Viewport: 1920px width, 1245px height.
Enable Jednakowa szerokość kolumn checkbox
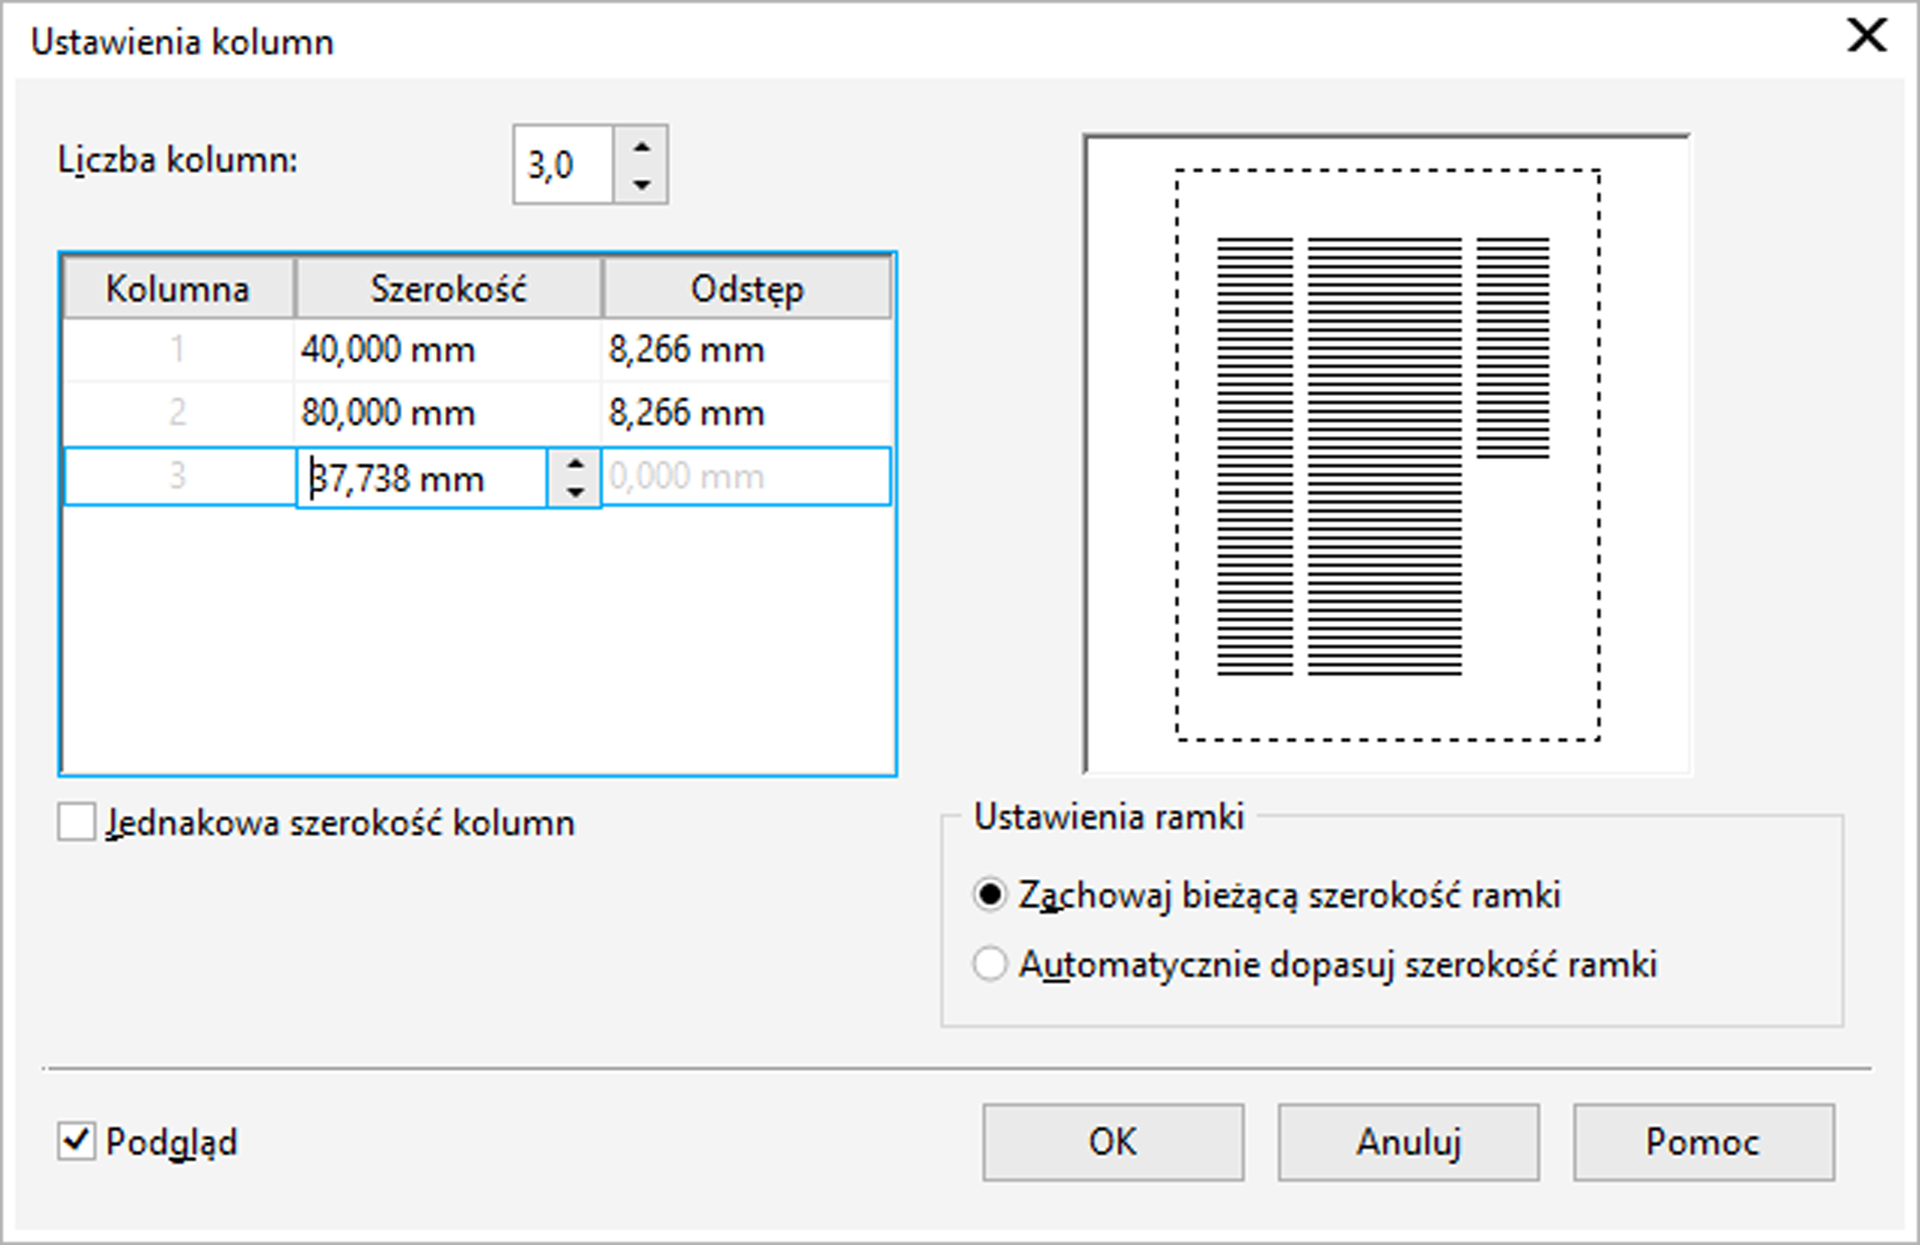point(77,822)
